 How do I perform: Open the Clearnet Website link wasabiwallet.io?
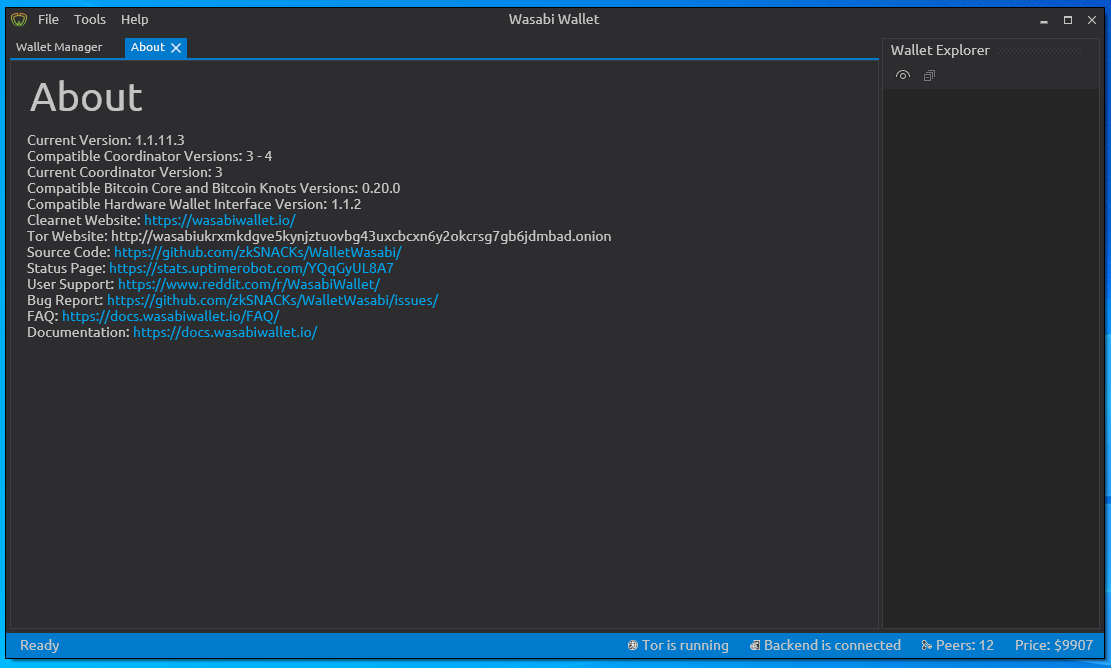pos(220,220)
